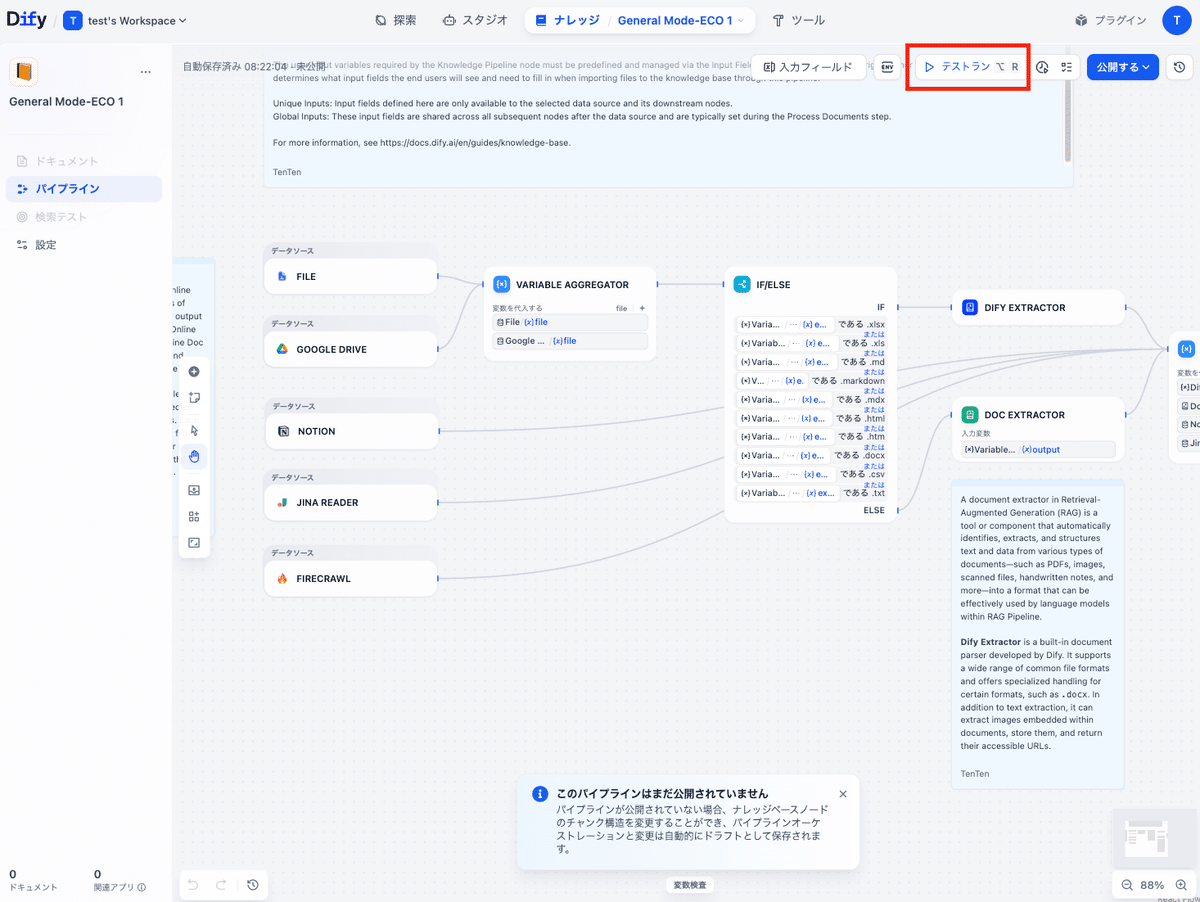Open the test's Workspace switcher
Viewport: 1200px width, 902px height.
point(125,19)
